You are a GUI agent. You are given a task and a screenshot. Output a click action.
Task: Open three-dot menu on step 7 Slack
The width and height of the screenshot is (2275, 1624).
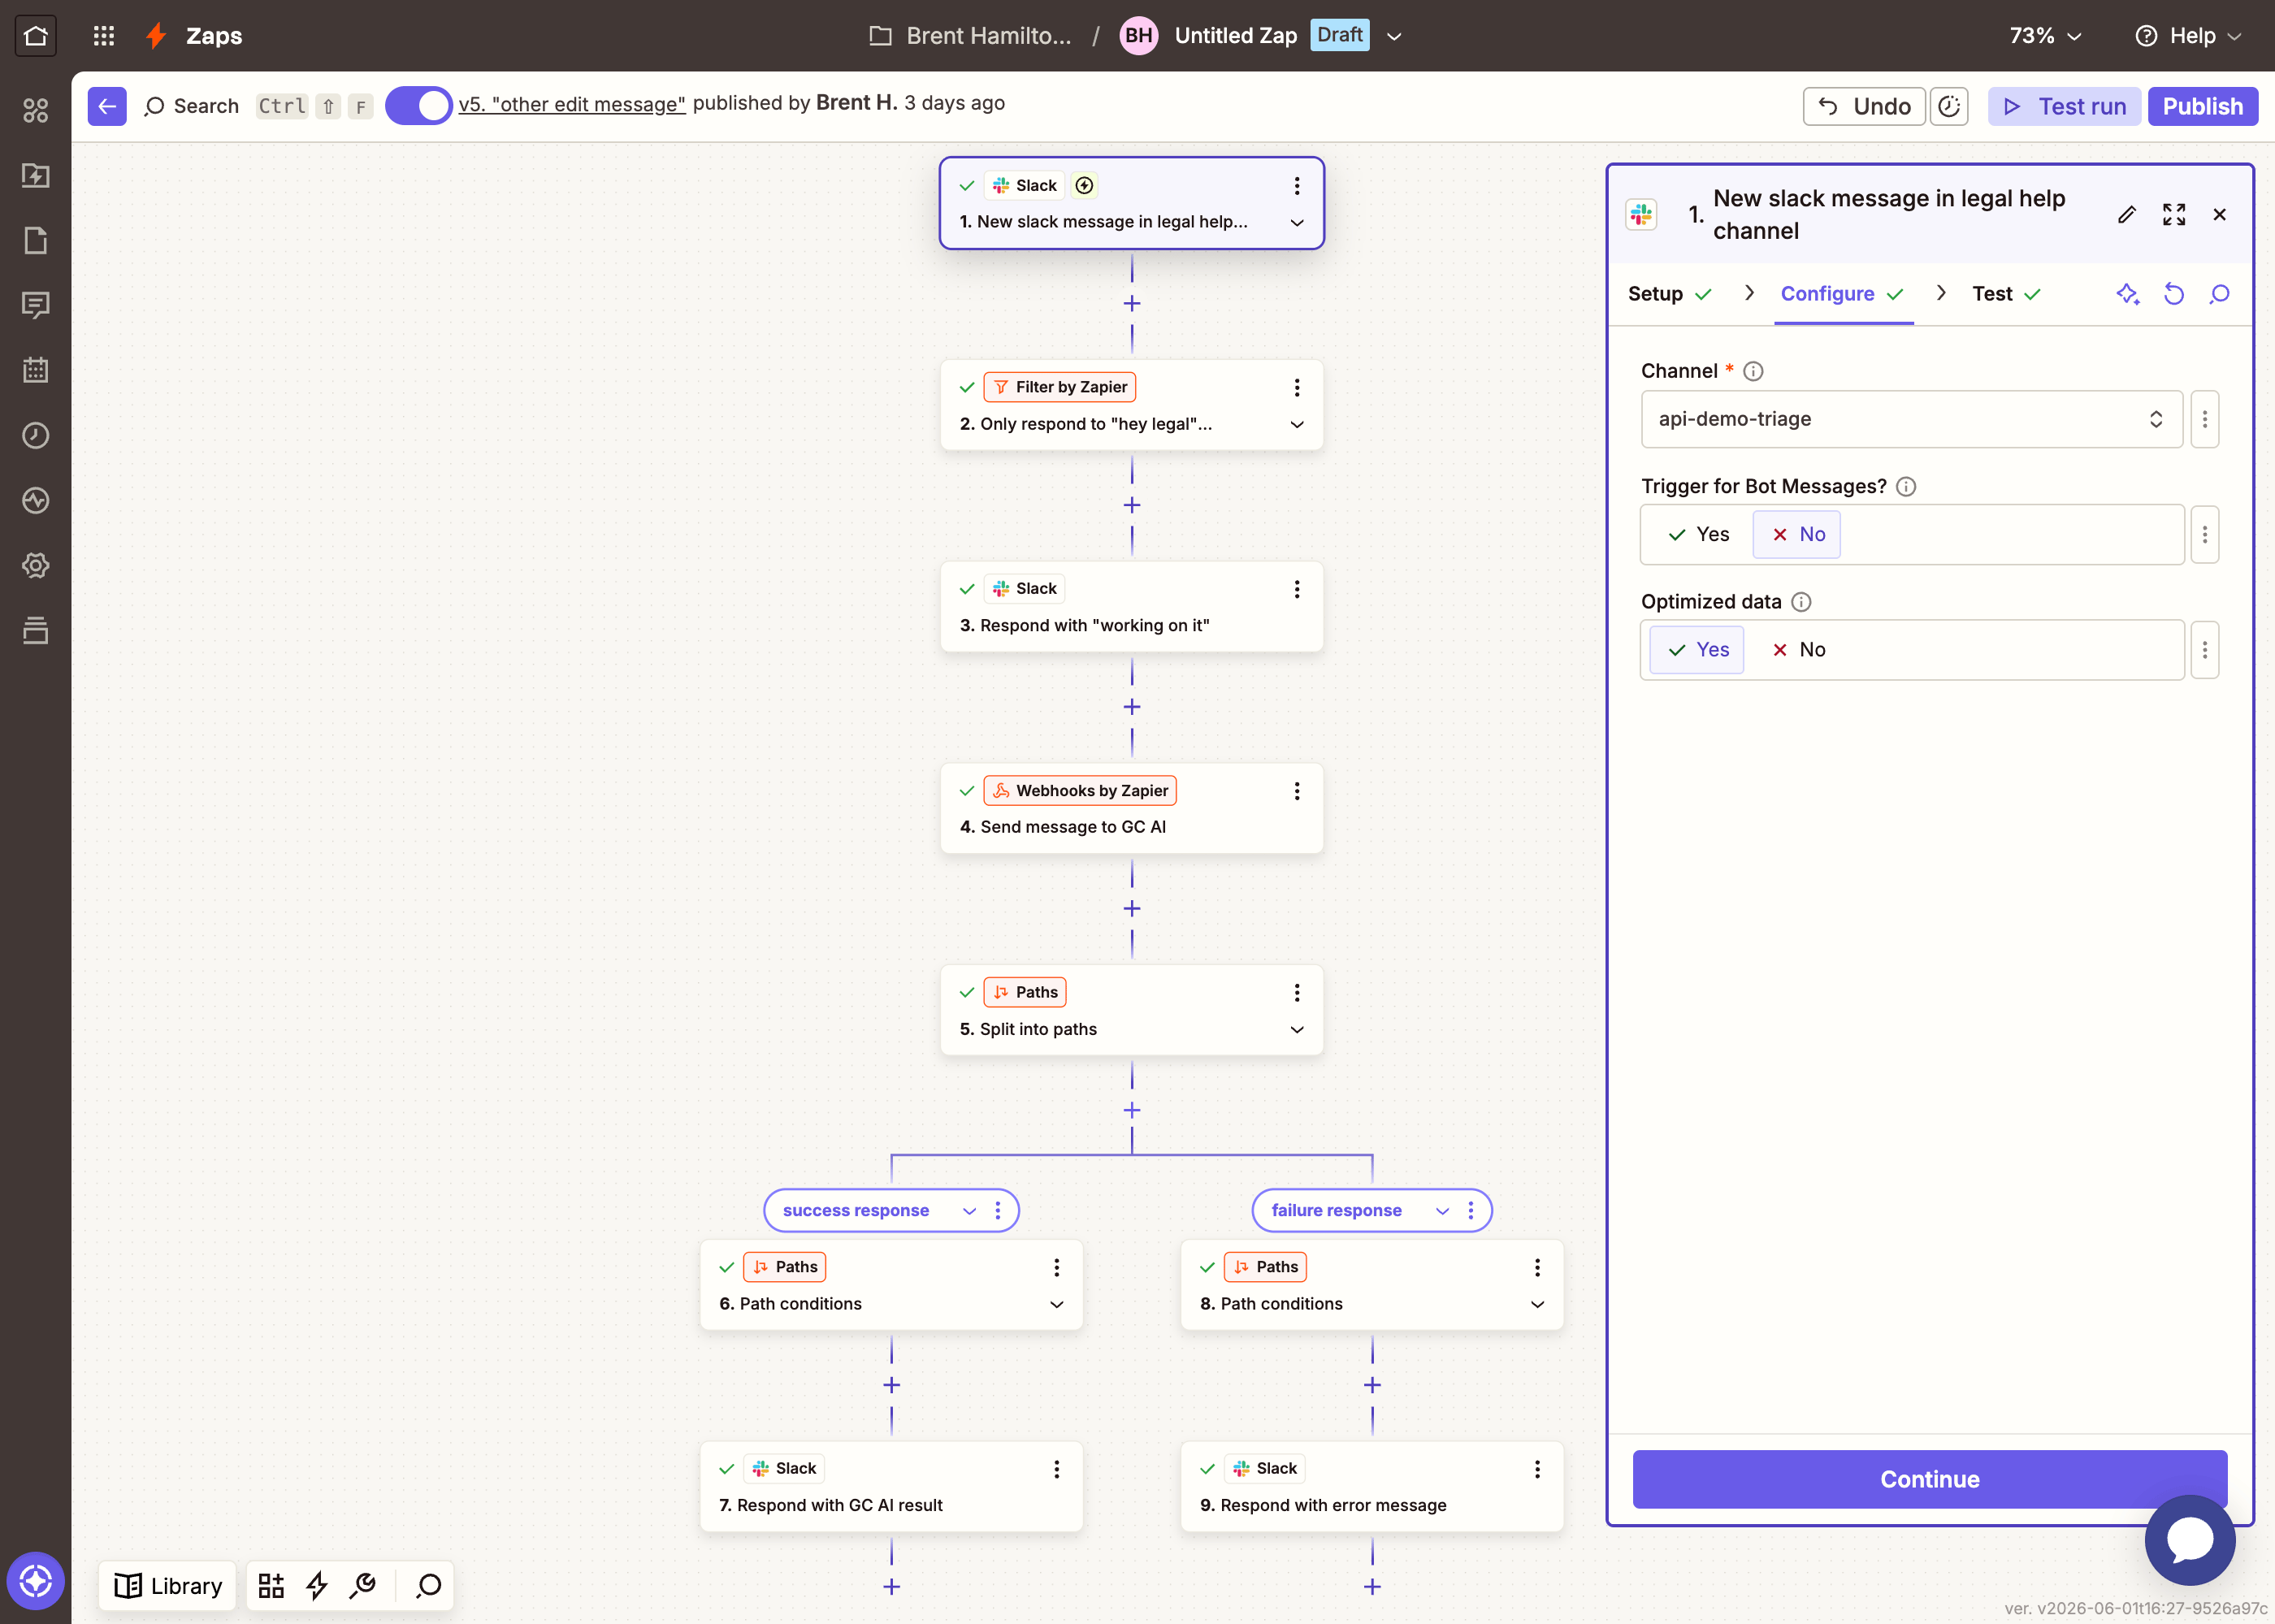(x=1057, y=1469)
